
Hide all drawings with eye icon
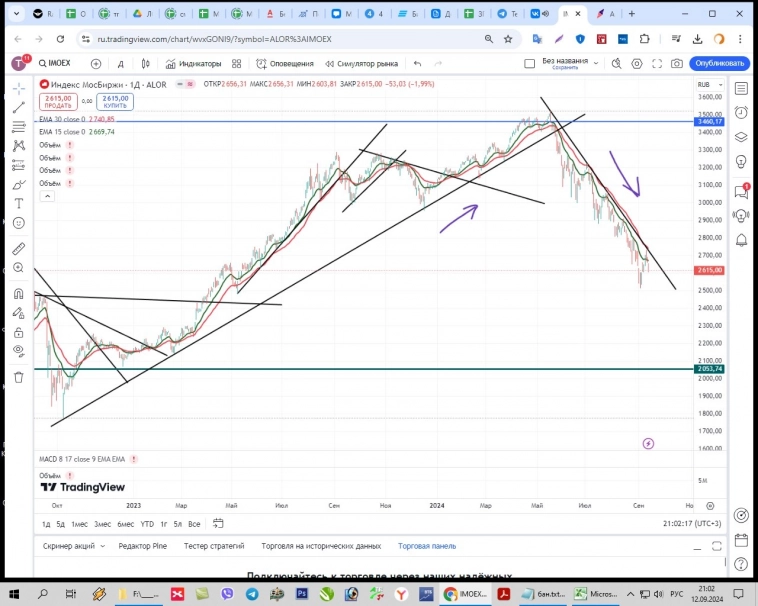click(x=18, y=350)
